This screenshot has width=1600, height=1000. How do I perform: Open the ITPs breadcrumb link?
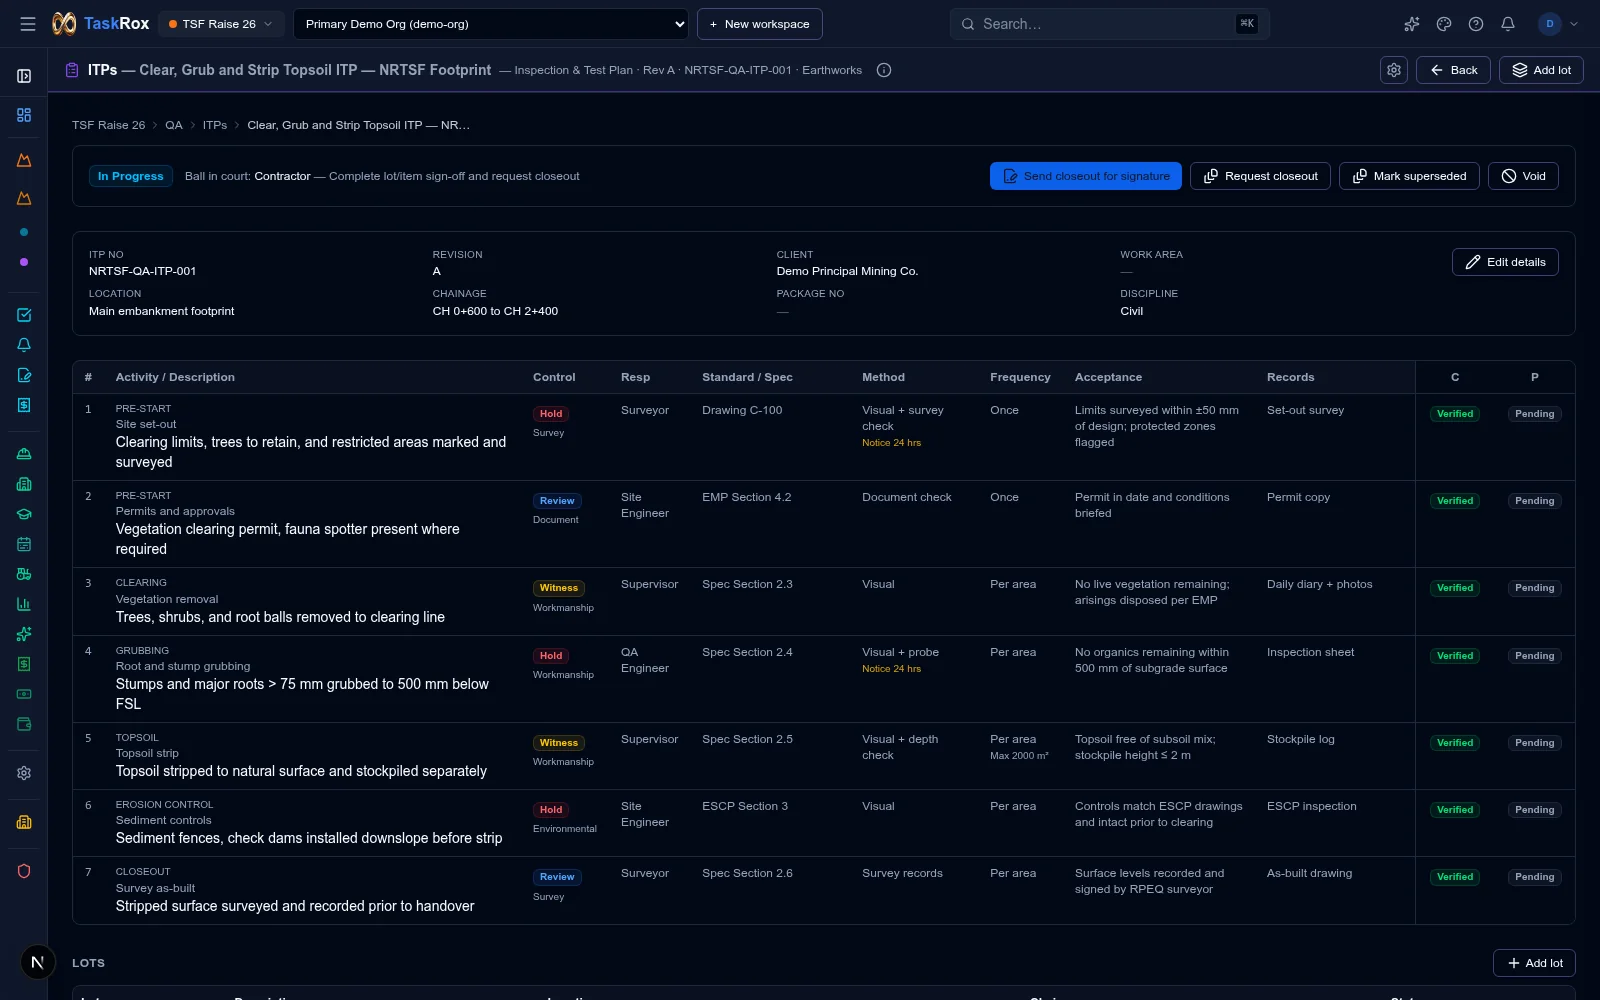pos(215,125)
